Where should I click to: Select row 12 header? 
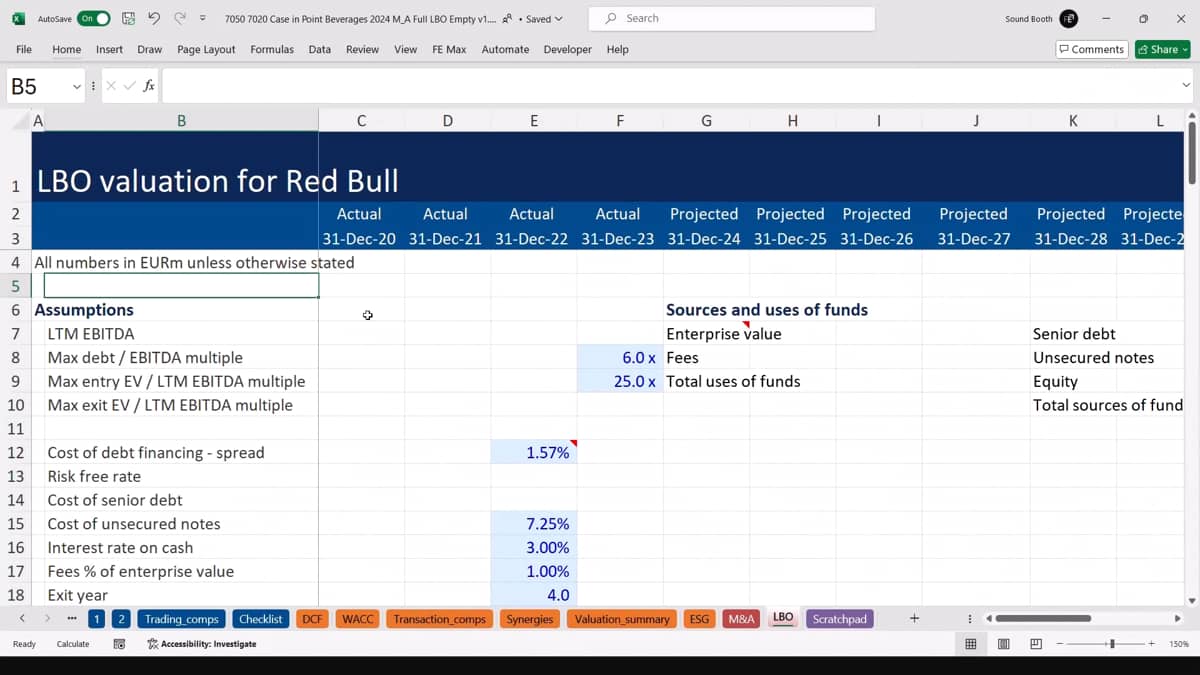coord(15,452)
